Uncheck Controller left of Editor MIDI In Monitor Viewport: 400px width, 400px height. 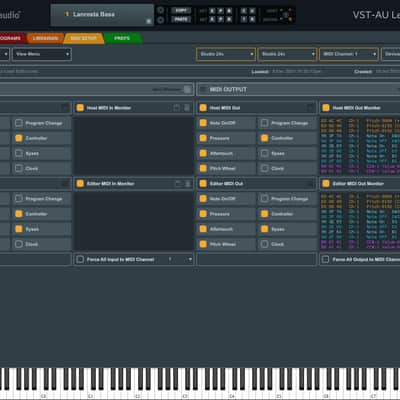pyautogui.click(x=19, y=214)
